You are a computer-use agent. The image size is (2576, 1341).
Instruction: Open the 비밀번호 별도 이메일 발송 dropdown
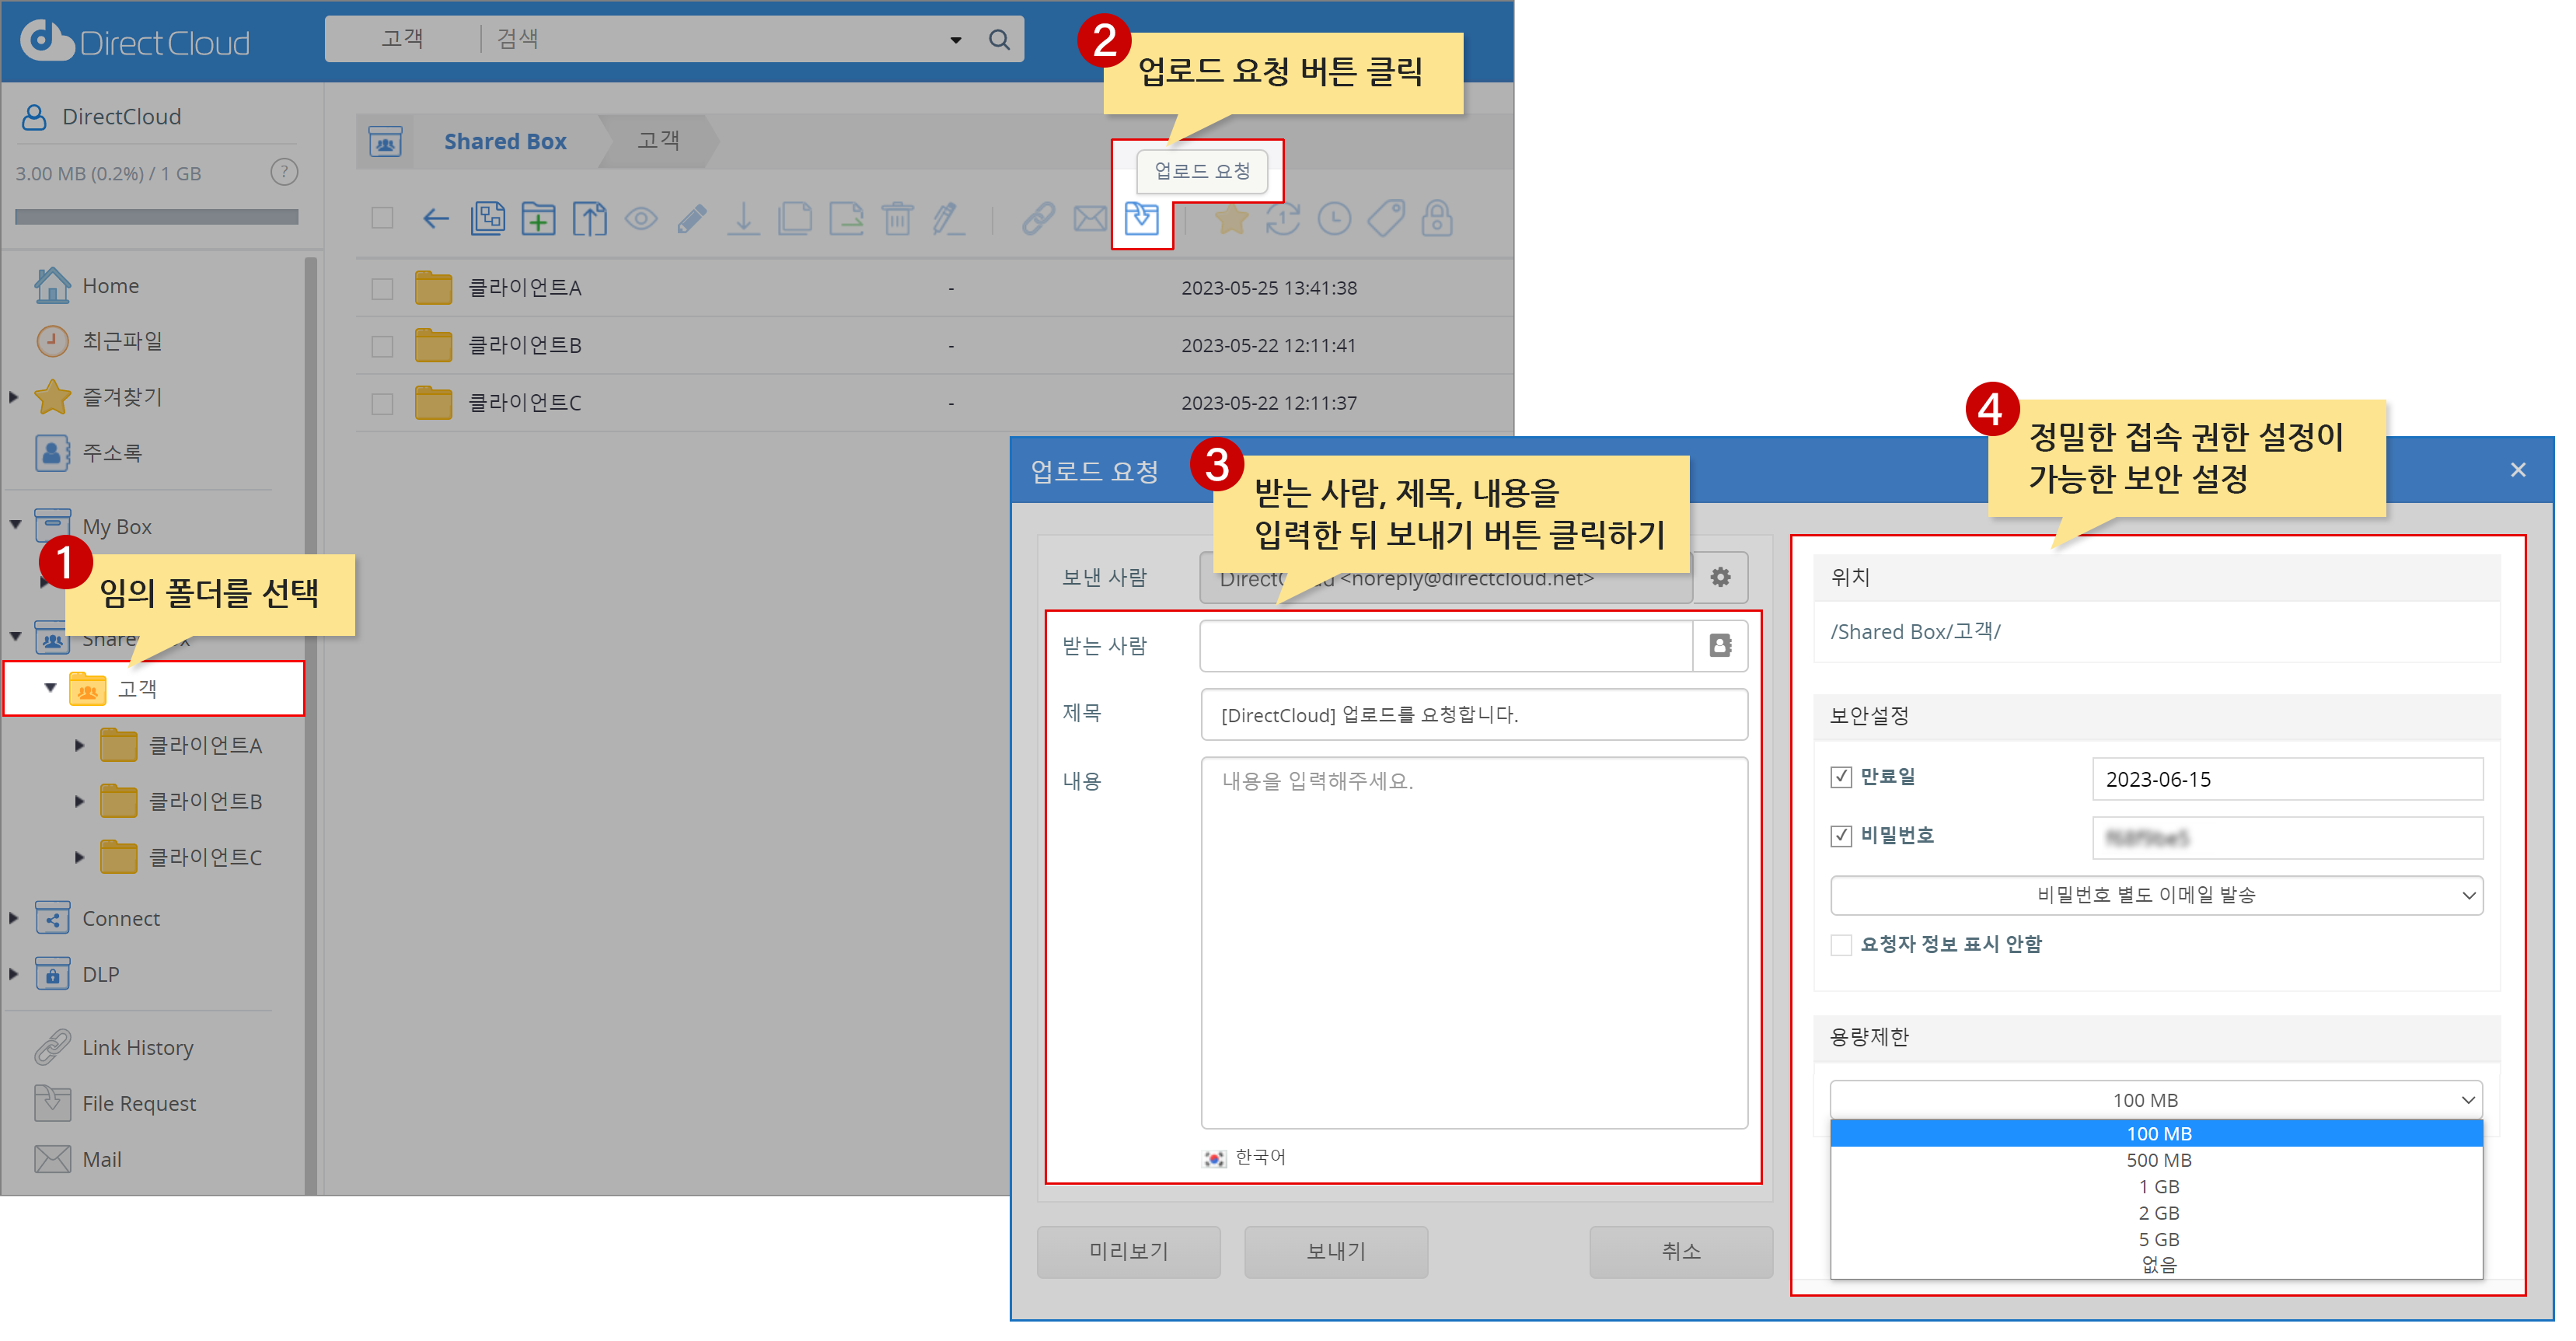pyautogui.click(x=2156, y=895)
